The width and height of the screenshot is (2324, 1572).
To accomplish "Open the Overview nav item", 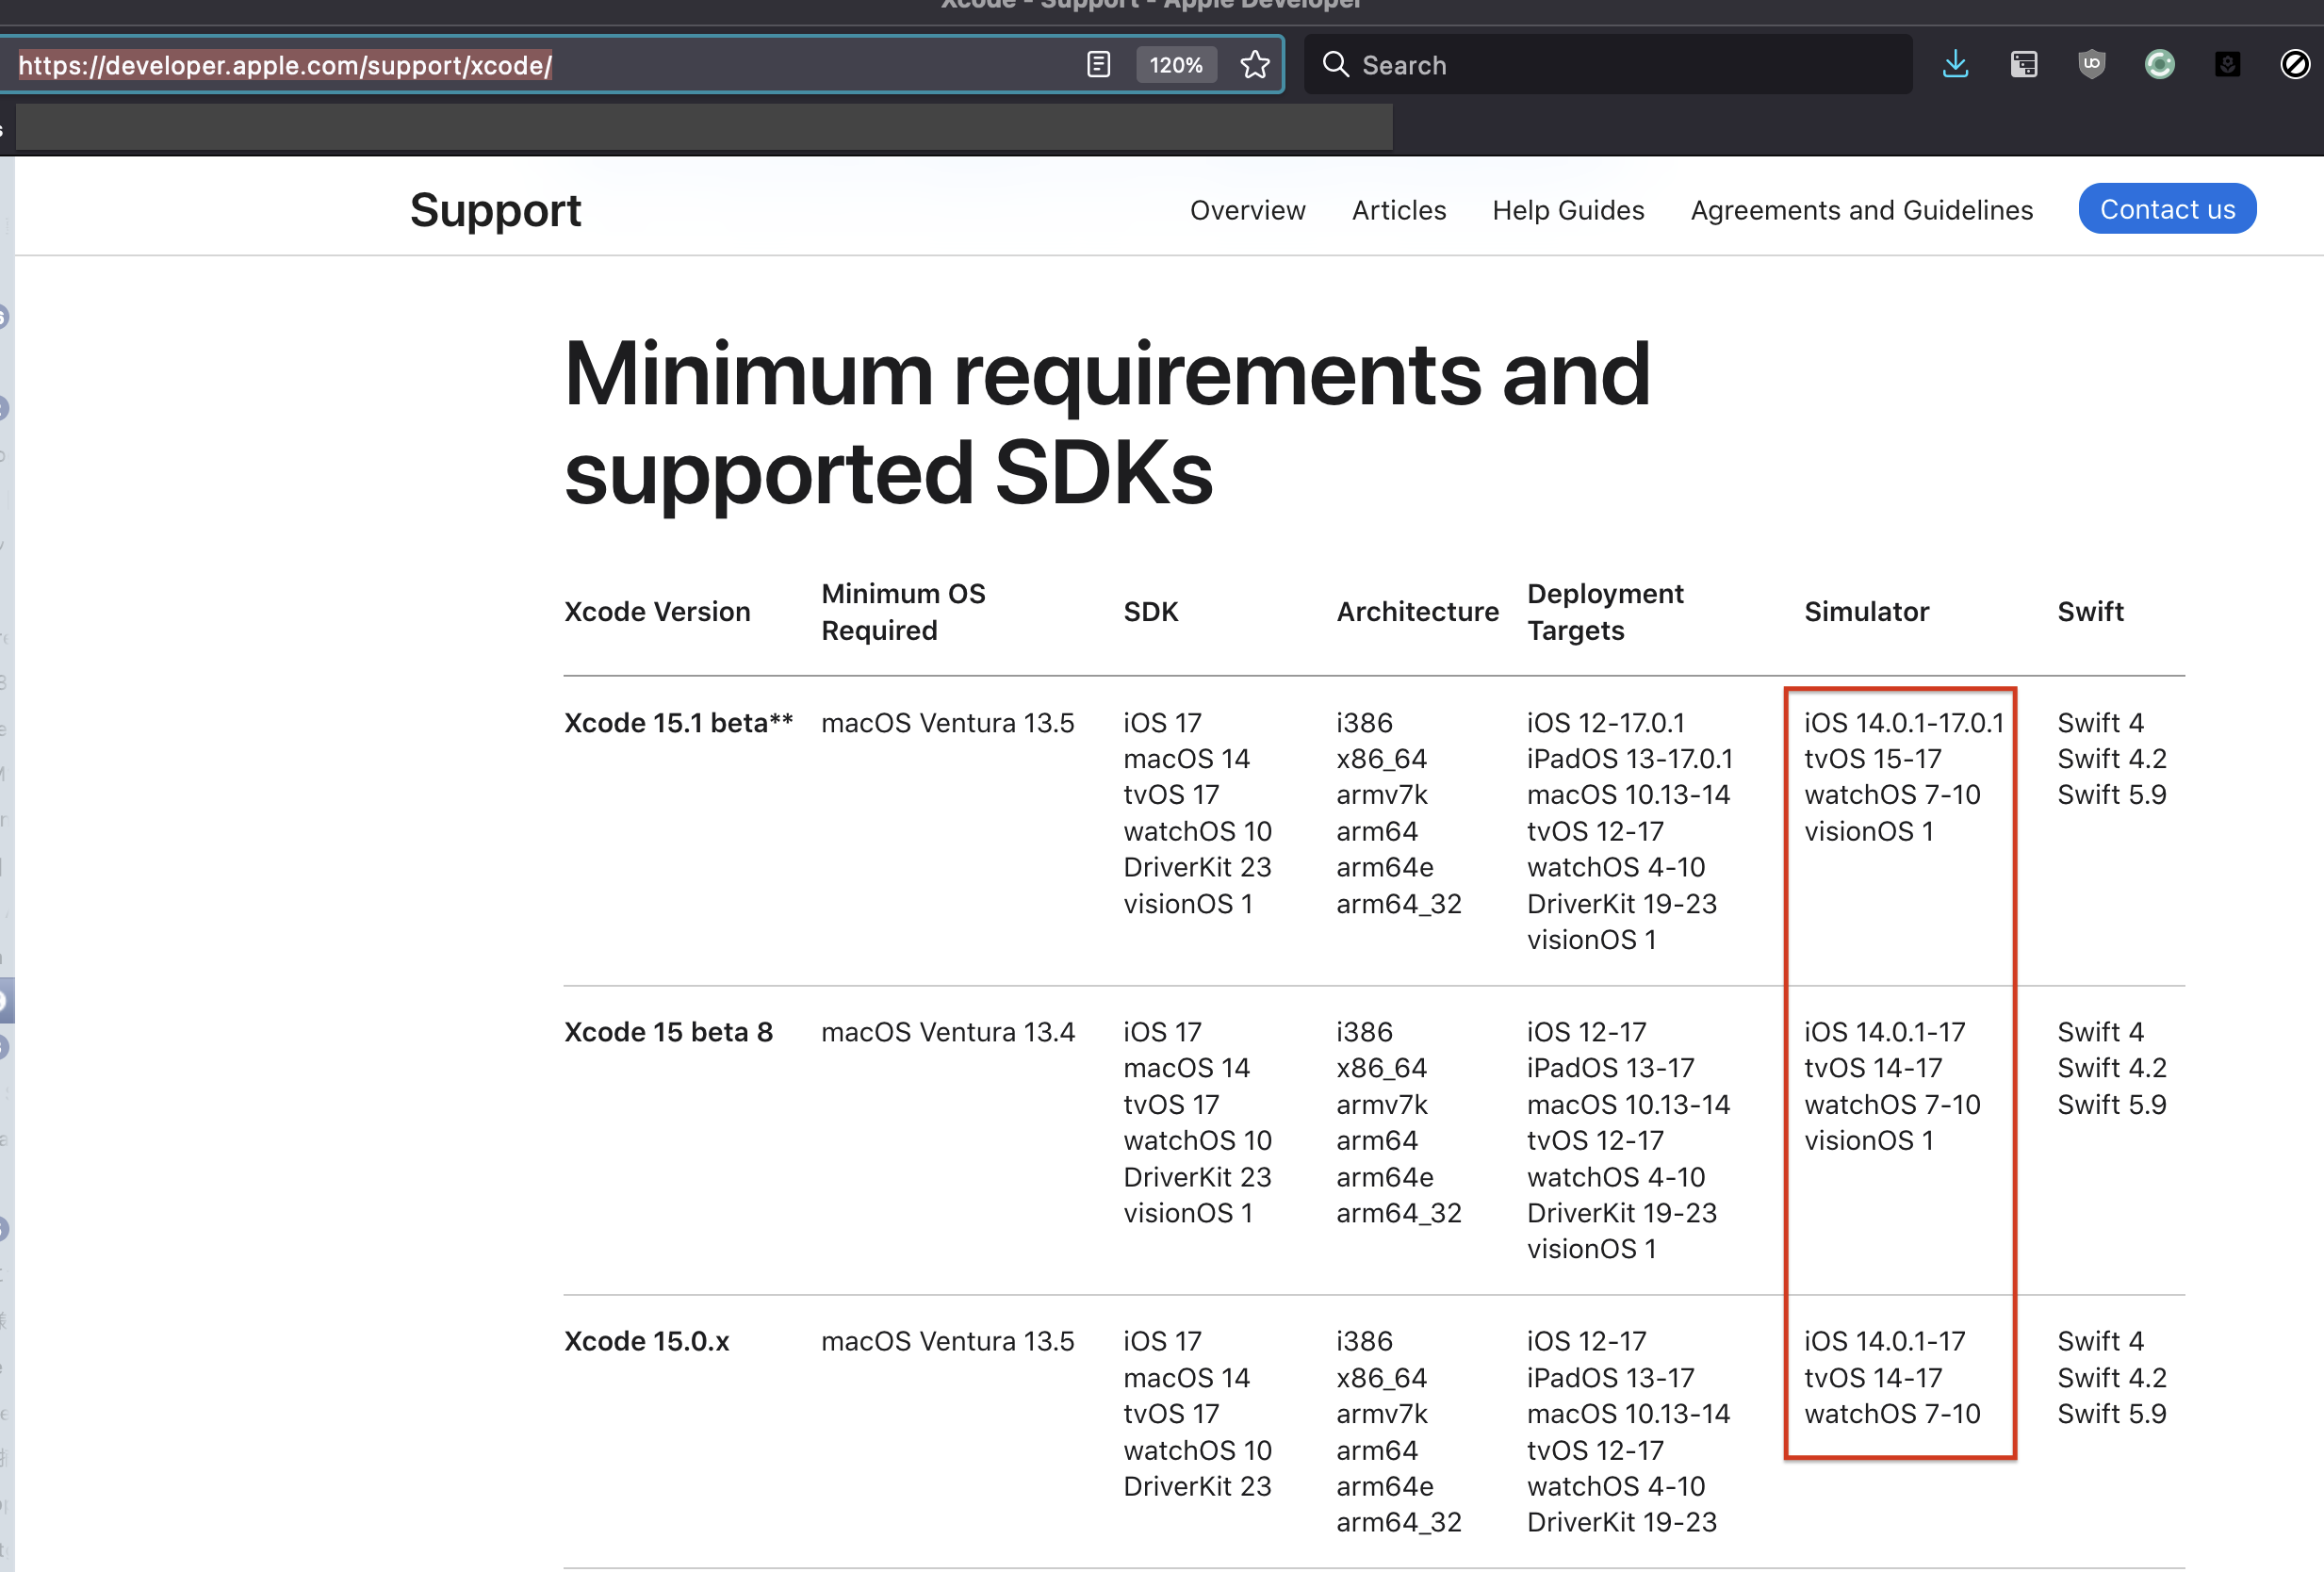I will click(x=1247, y=210).
